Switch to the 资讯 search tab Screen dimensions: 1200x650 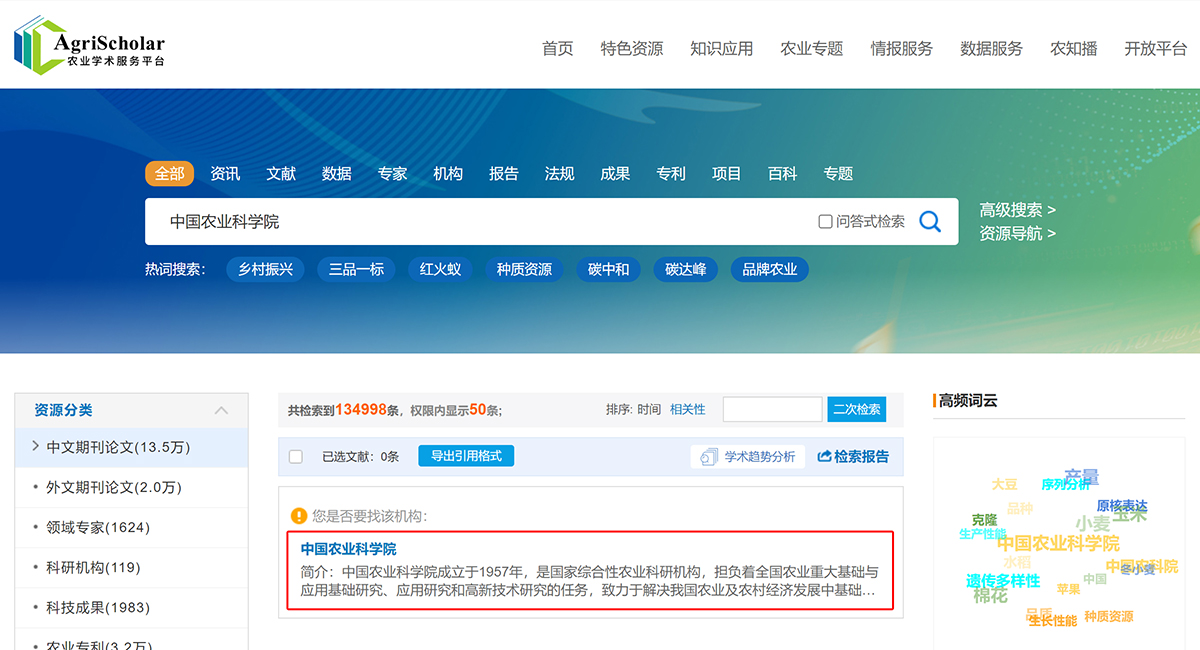coord(225,174)
